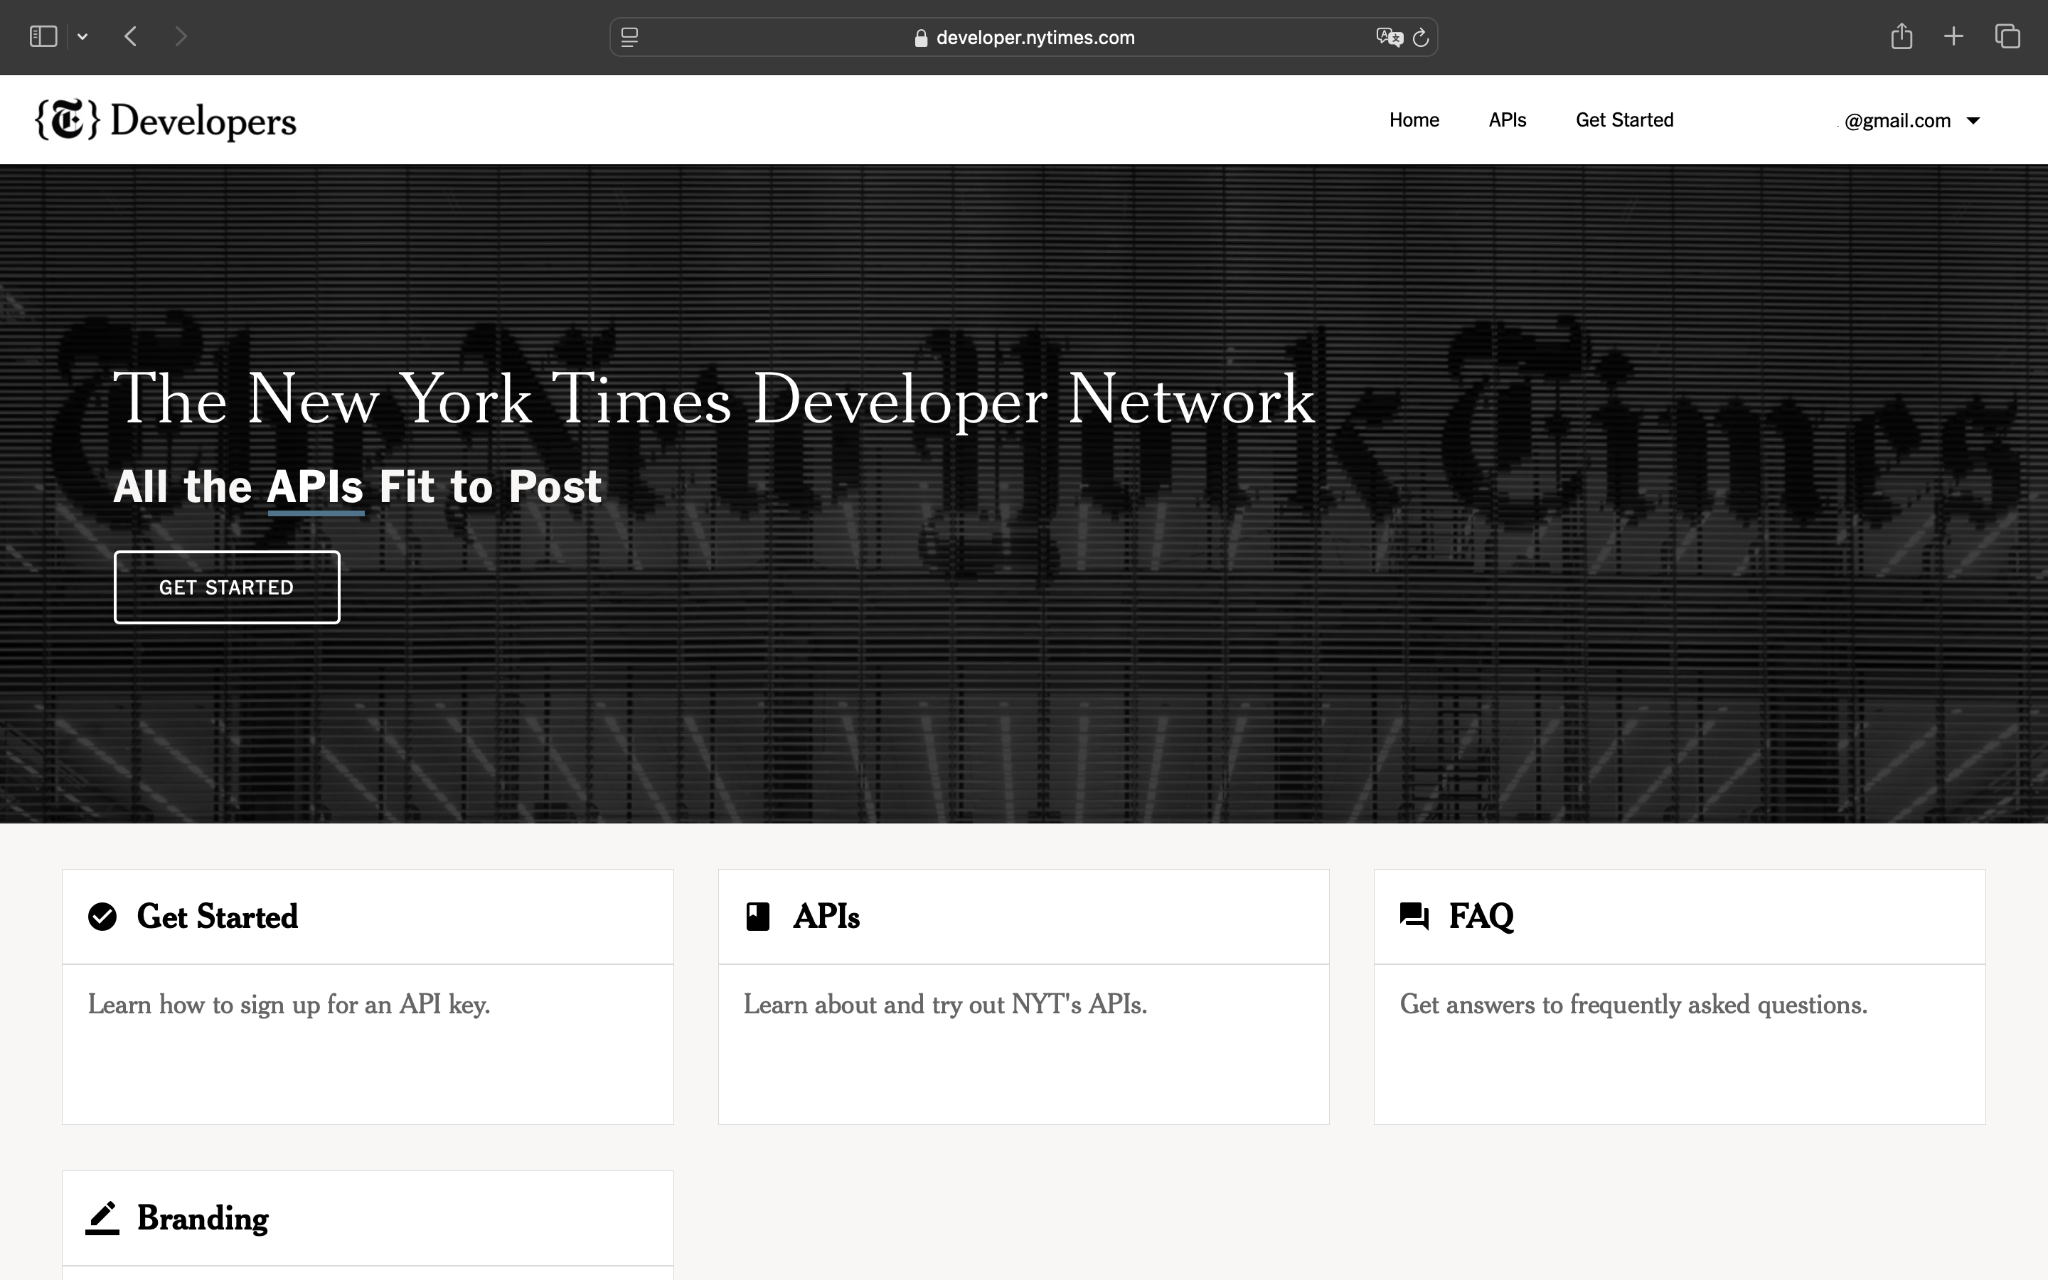Image resolution: width=2048 pixels, height=1280 pixels.
Task: Click 'Learn how to sign up for an API key.'
Action: point(289,1004)
